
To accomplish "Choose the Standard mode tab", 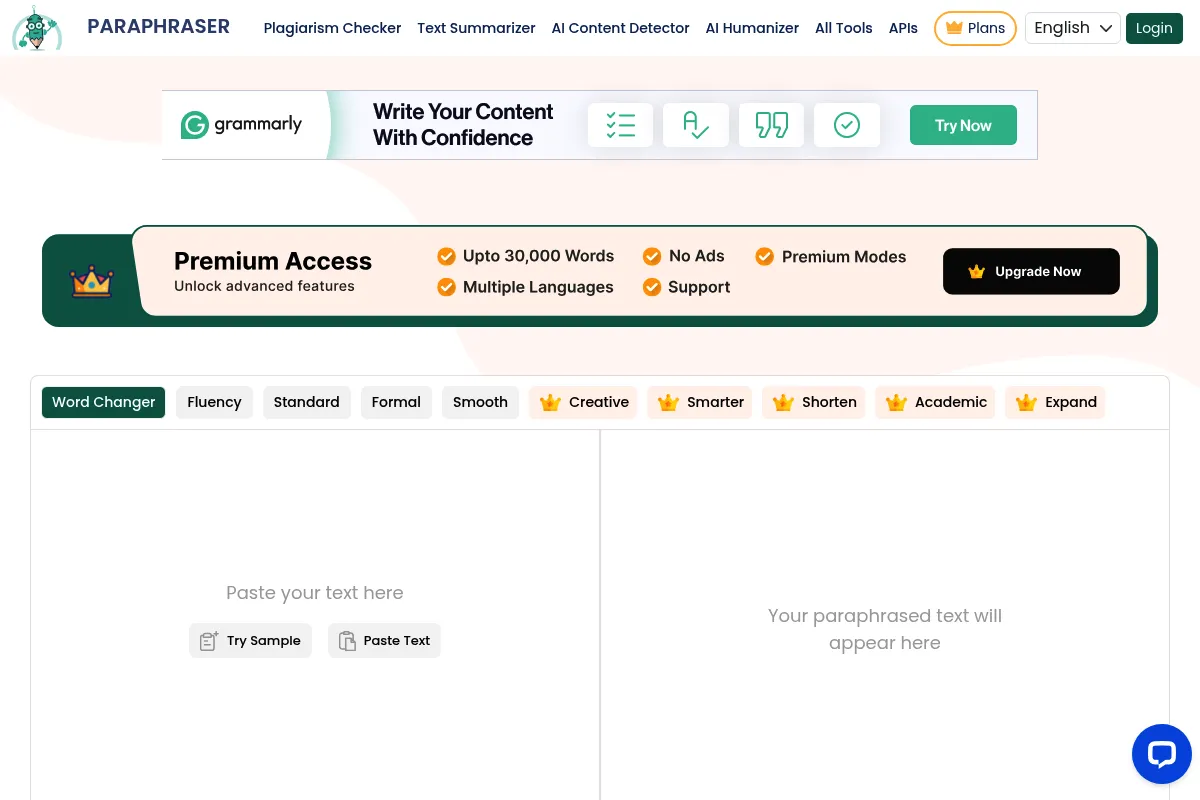I will pos(306,402).
